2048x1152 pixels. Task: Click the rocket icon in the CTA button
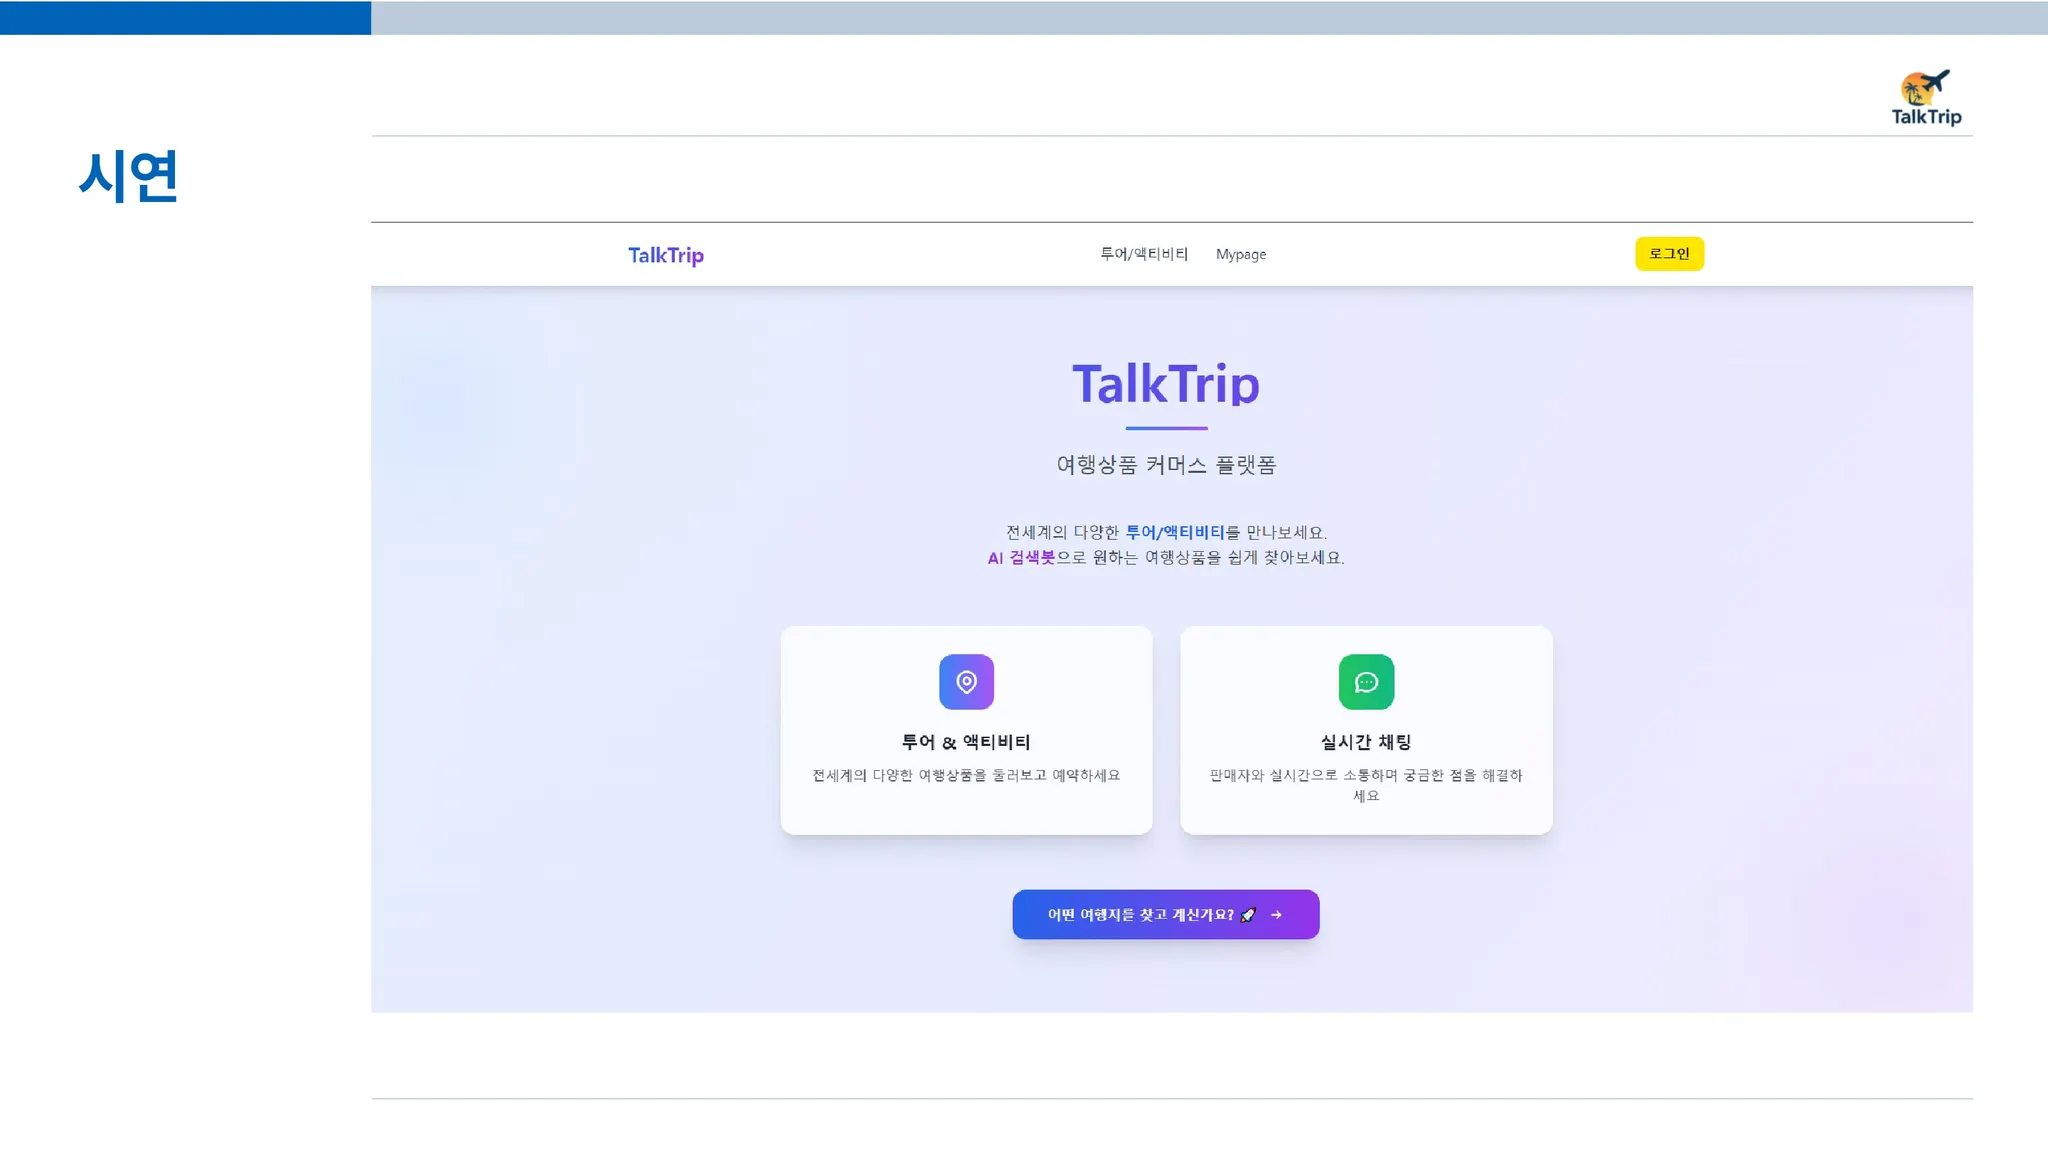(x=1248, y=915)
